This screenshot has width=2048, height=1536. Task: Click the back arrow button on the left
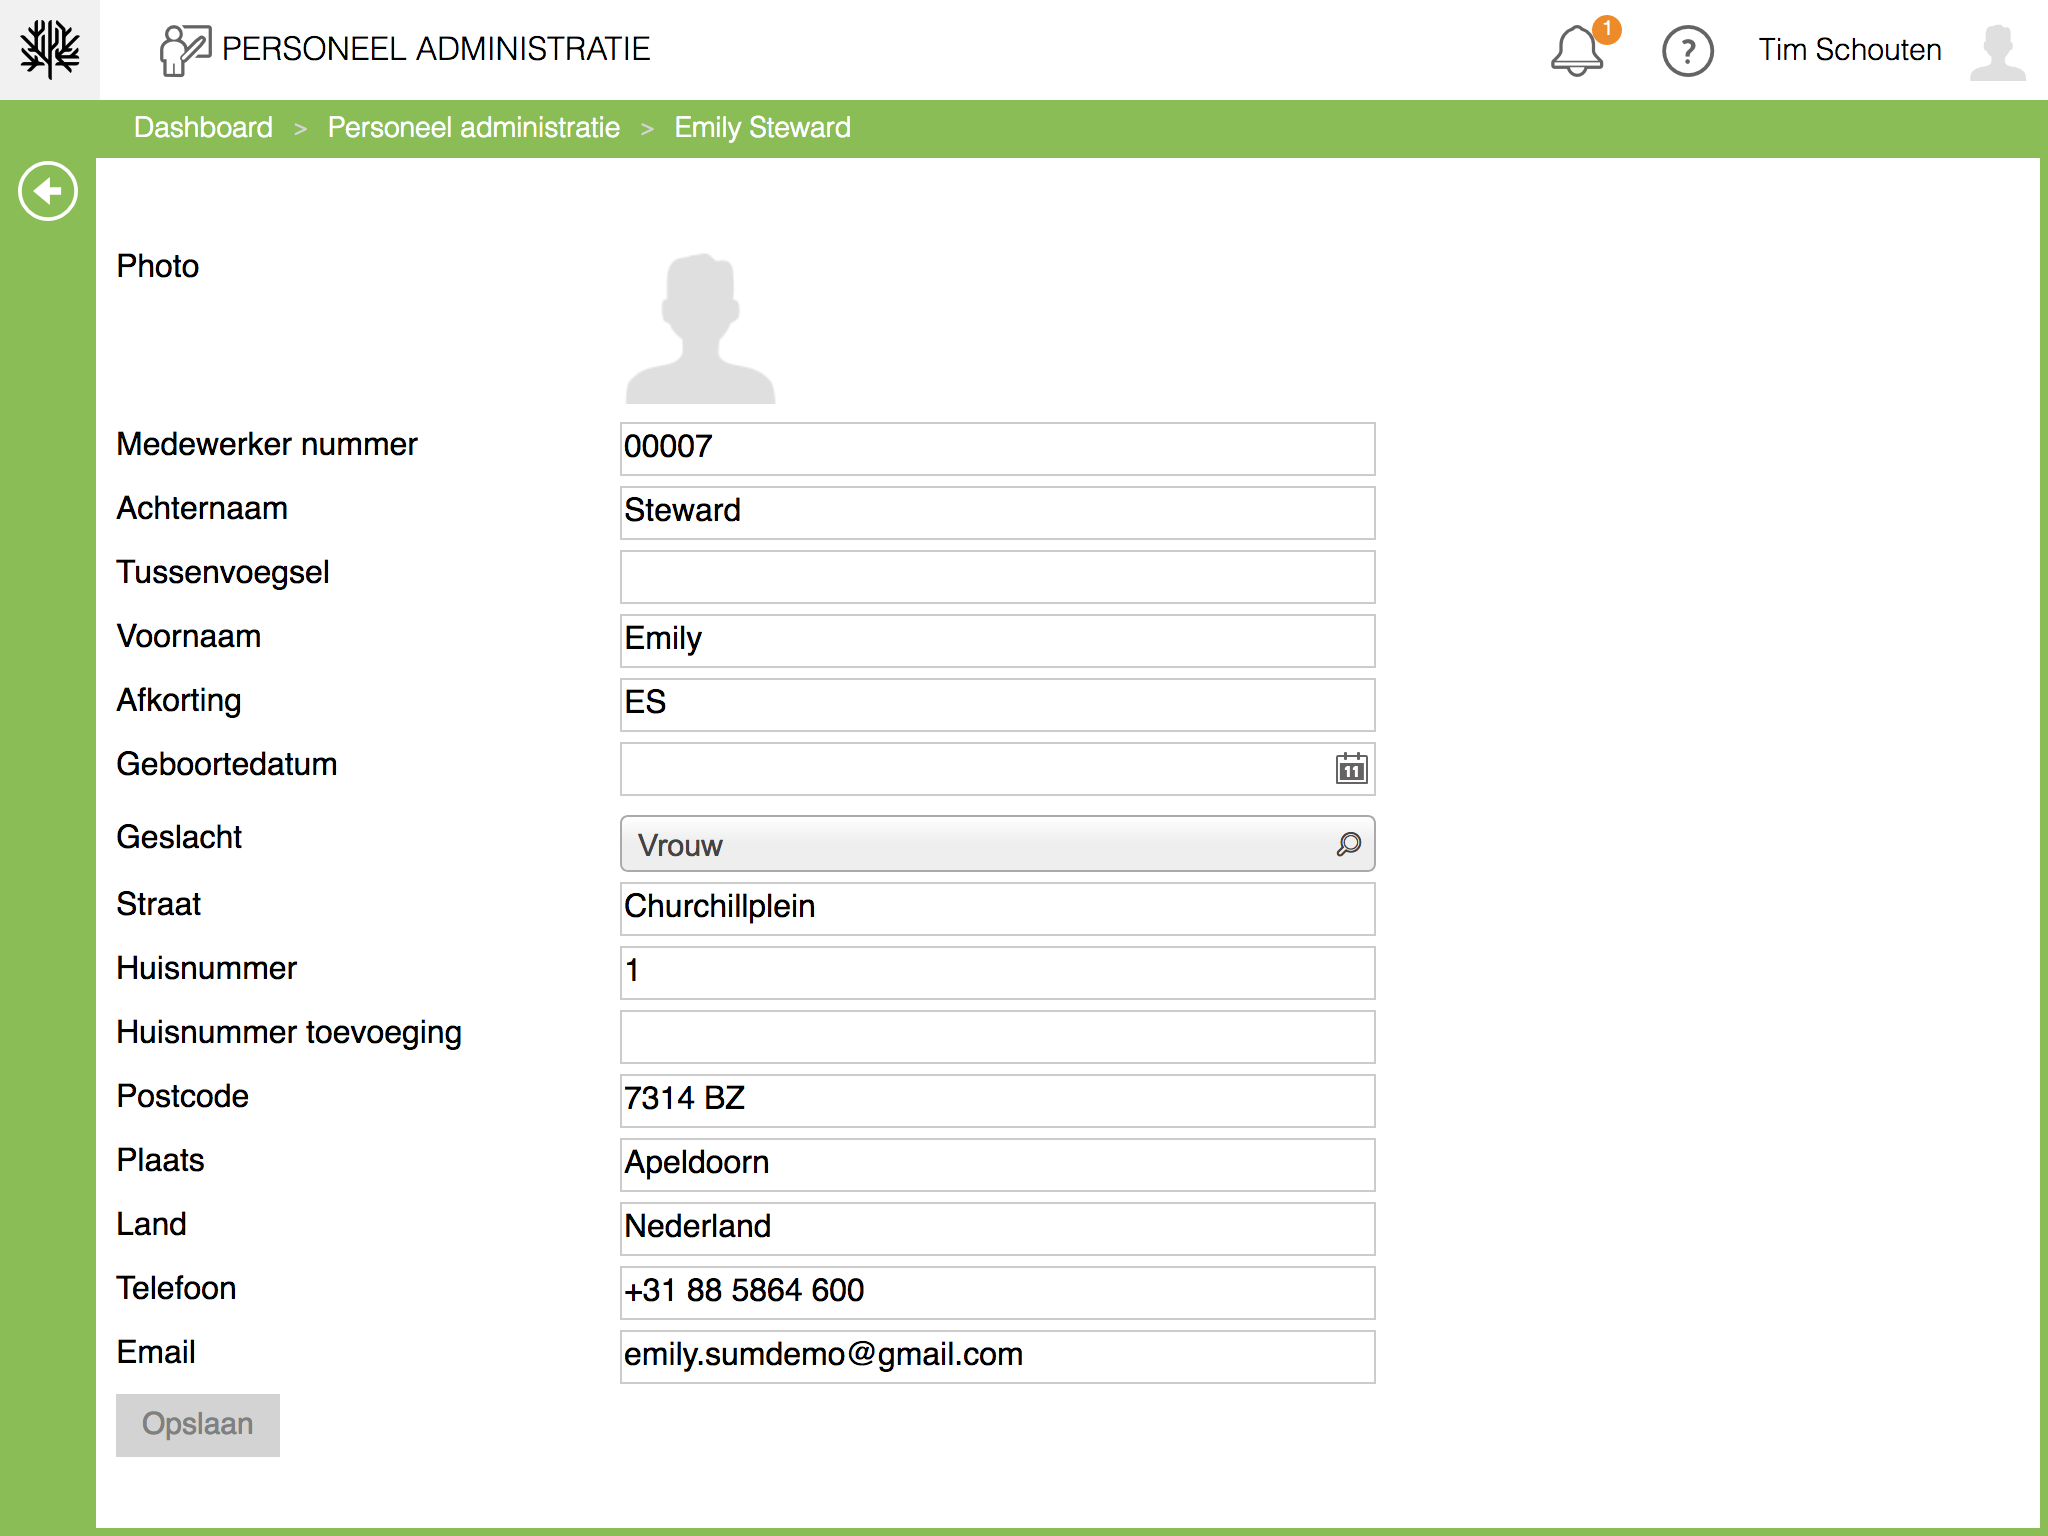coord(46,190)
